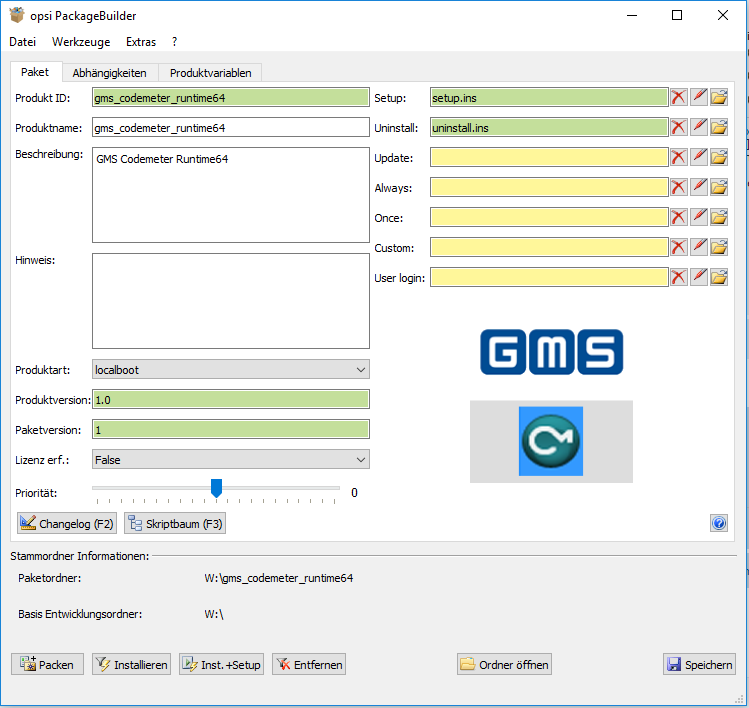The width and height of the screenshot is (749, 708).
Task: Click in the Paketversion field
Action: point(231,429)
